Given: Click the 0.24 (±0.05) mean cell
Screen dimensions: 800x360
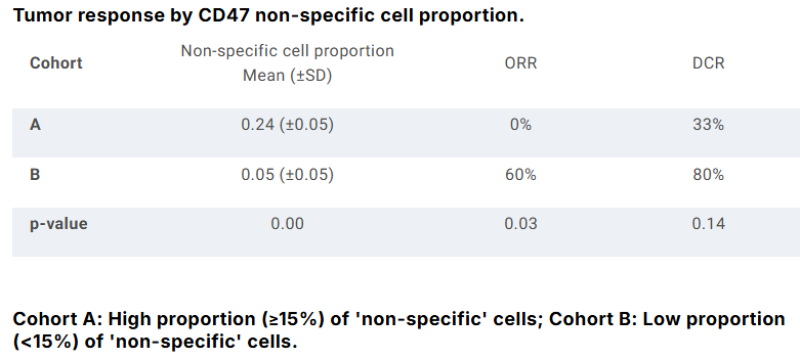Looking at the screenshot, I should tap(287, 124).
